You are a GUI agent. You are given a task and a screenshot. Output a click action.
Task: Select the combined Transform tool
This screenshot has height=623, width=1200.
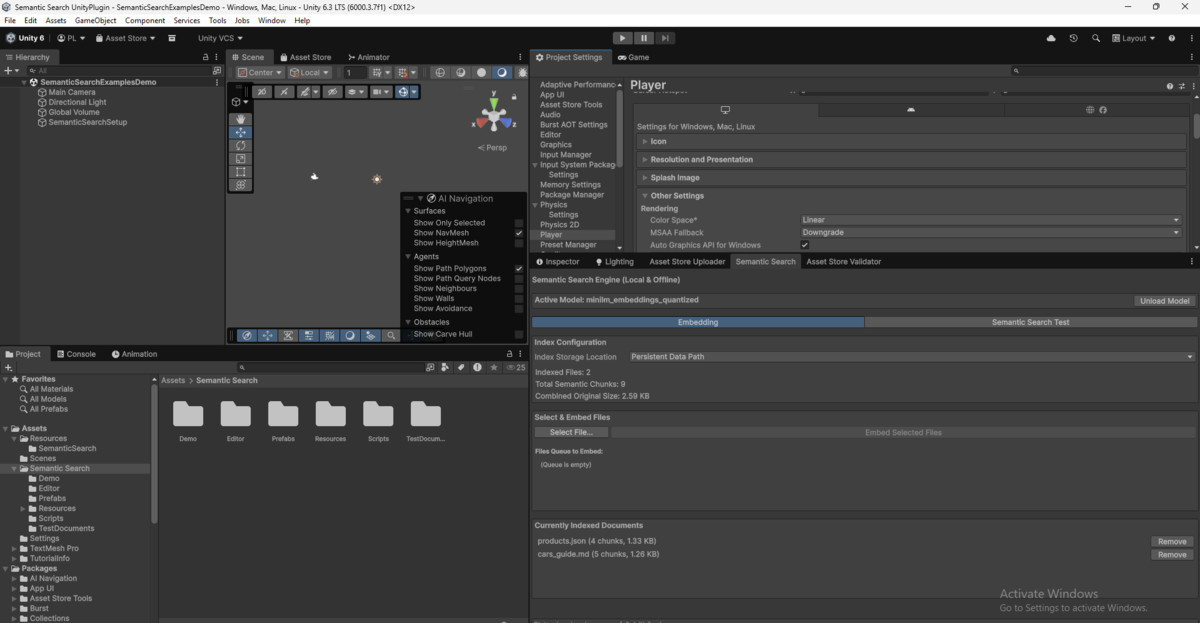(240, 185)
